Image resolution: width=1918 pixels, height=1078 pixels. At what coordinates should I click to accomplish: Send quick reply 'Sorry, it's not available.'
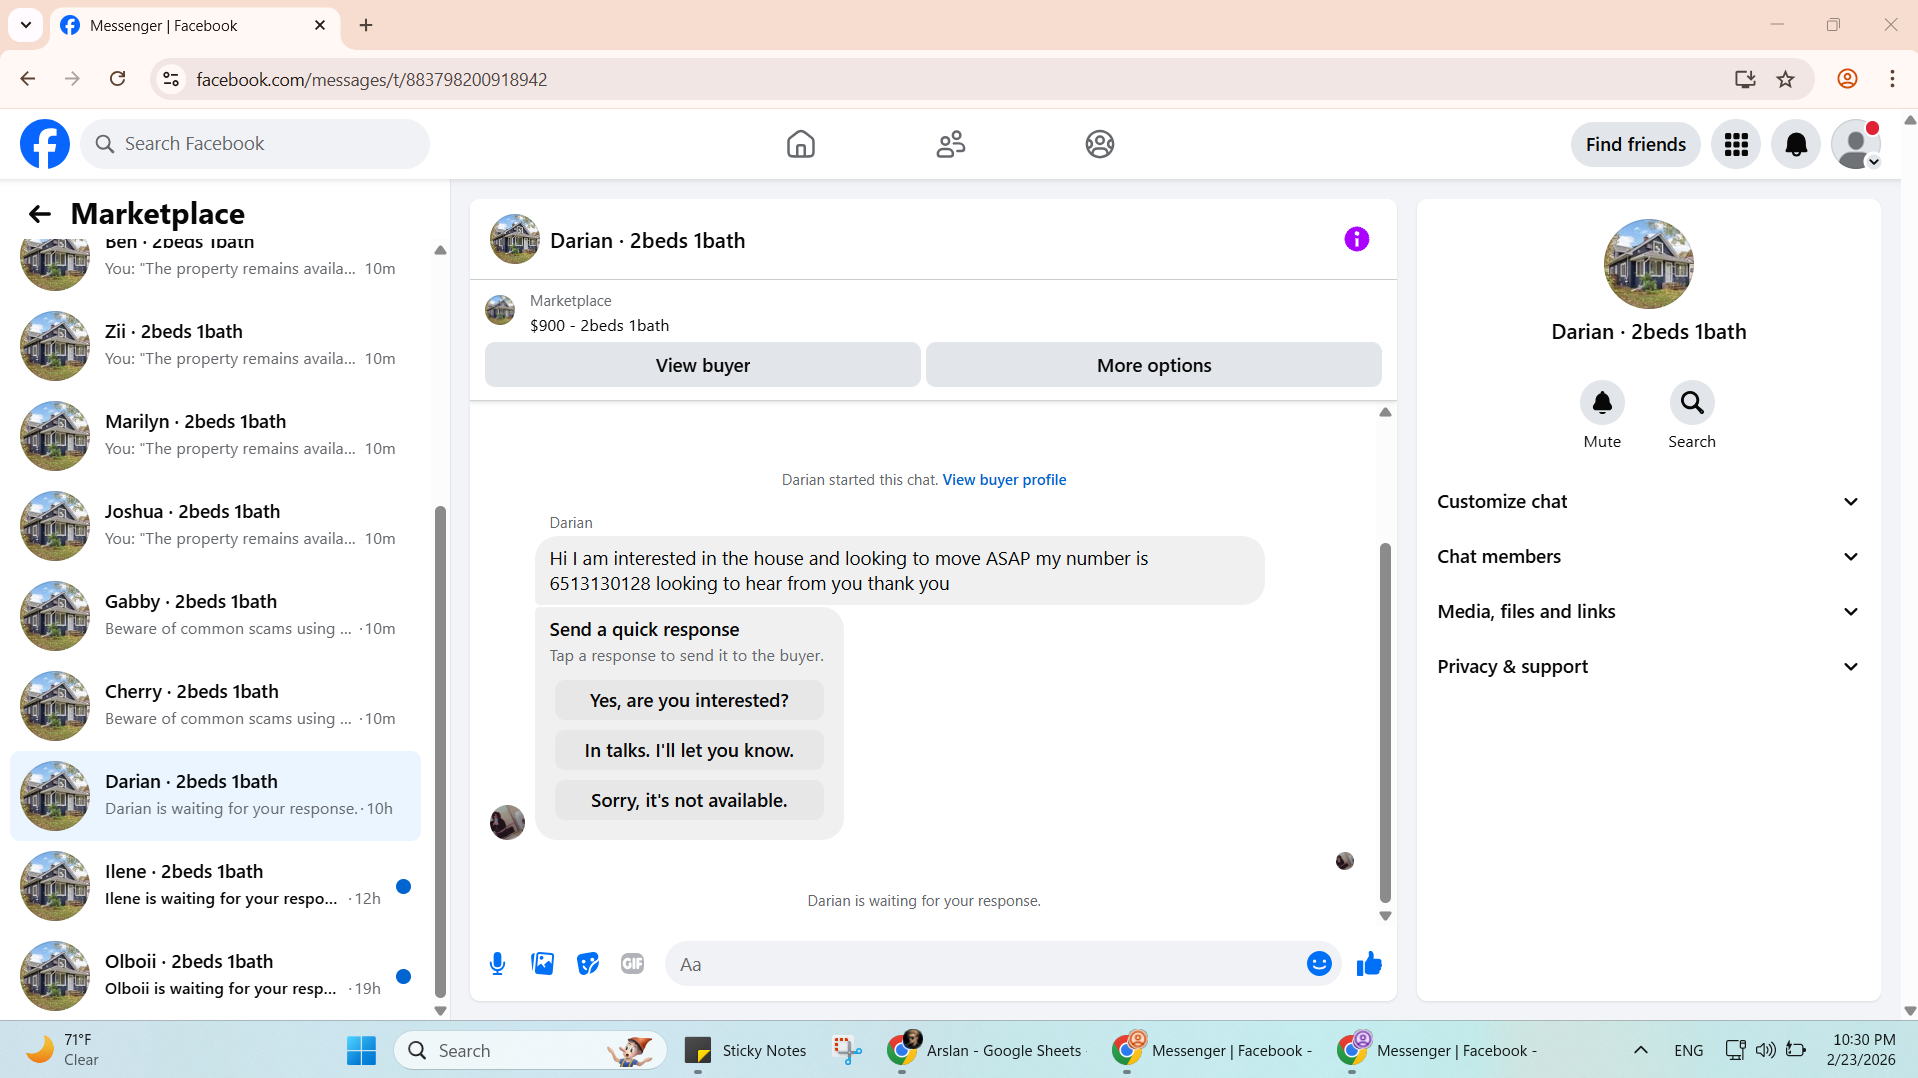689,801
